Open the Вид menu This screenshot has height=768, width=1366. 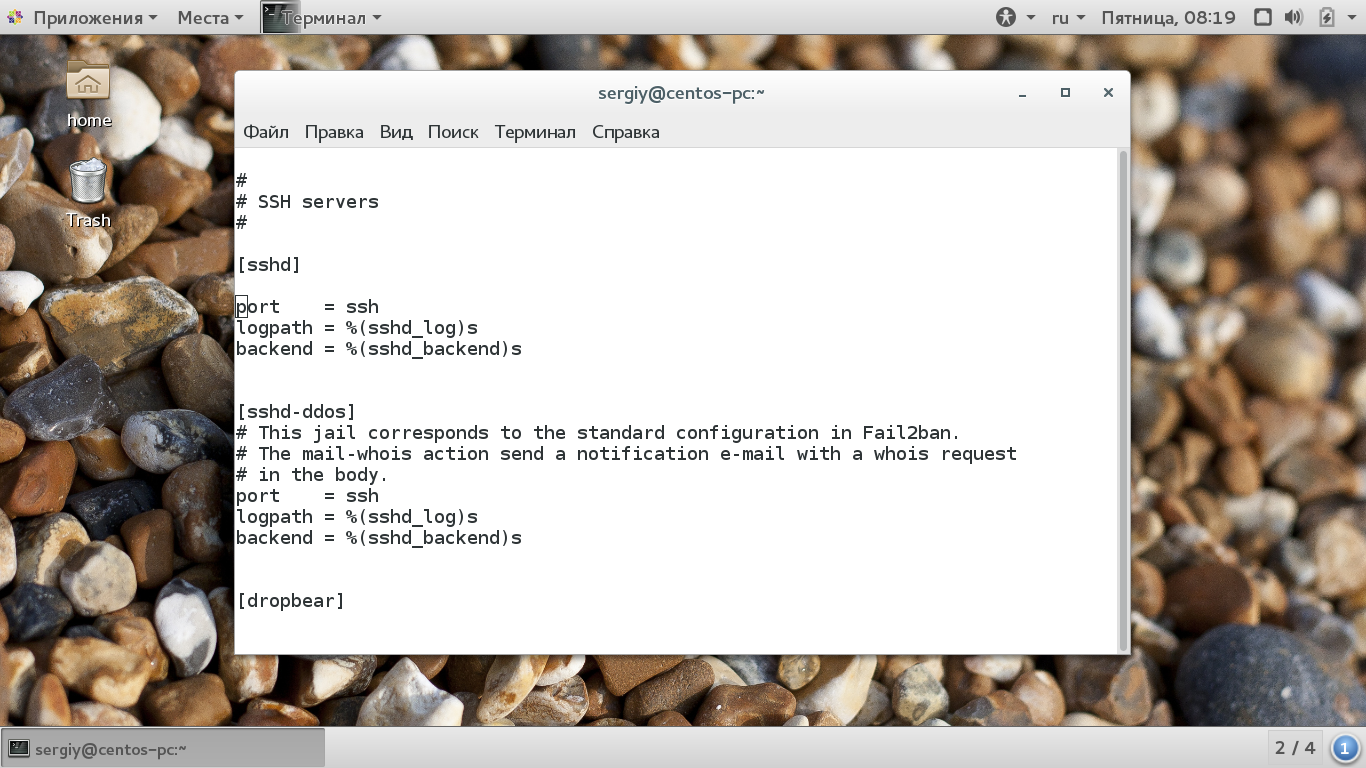tap(396, 132)
